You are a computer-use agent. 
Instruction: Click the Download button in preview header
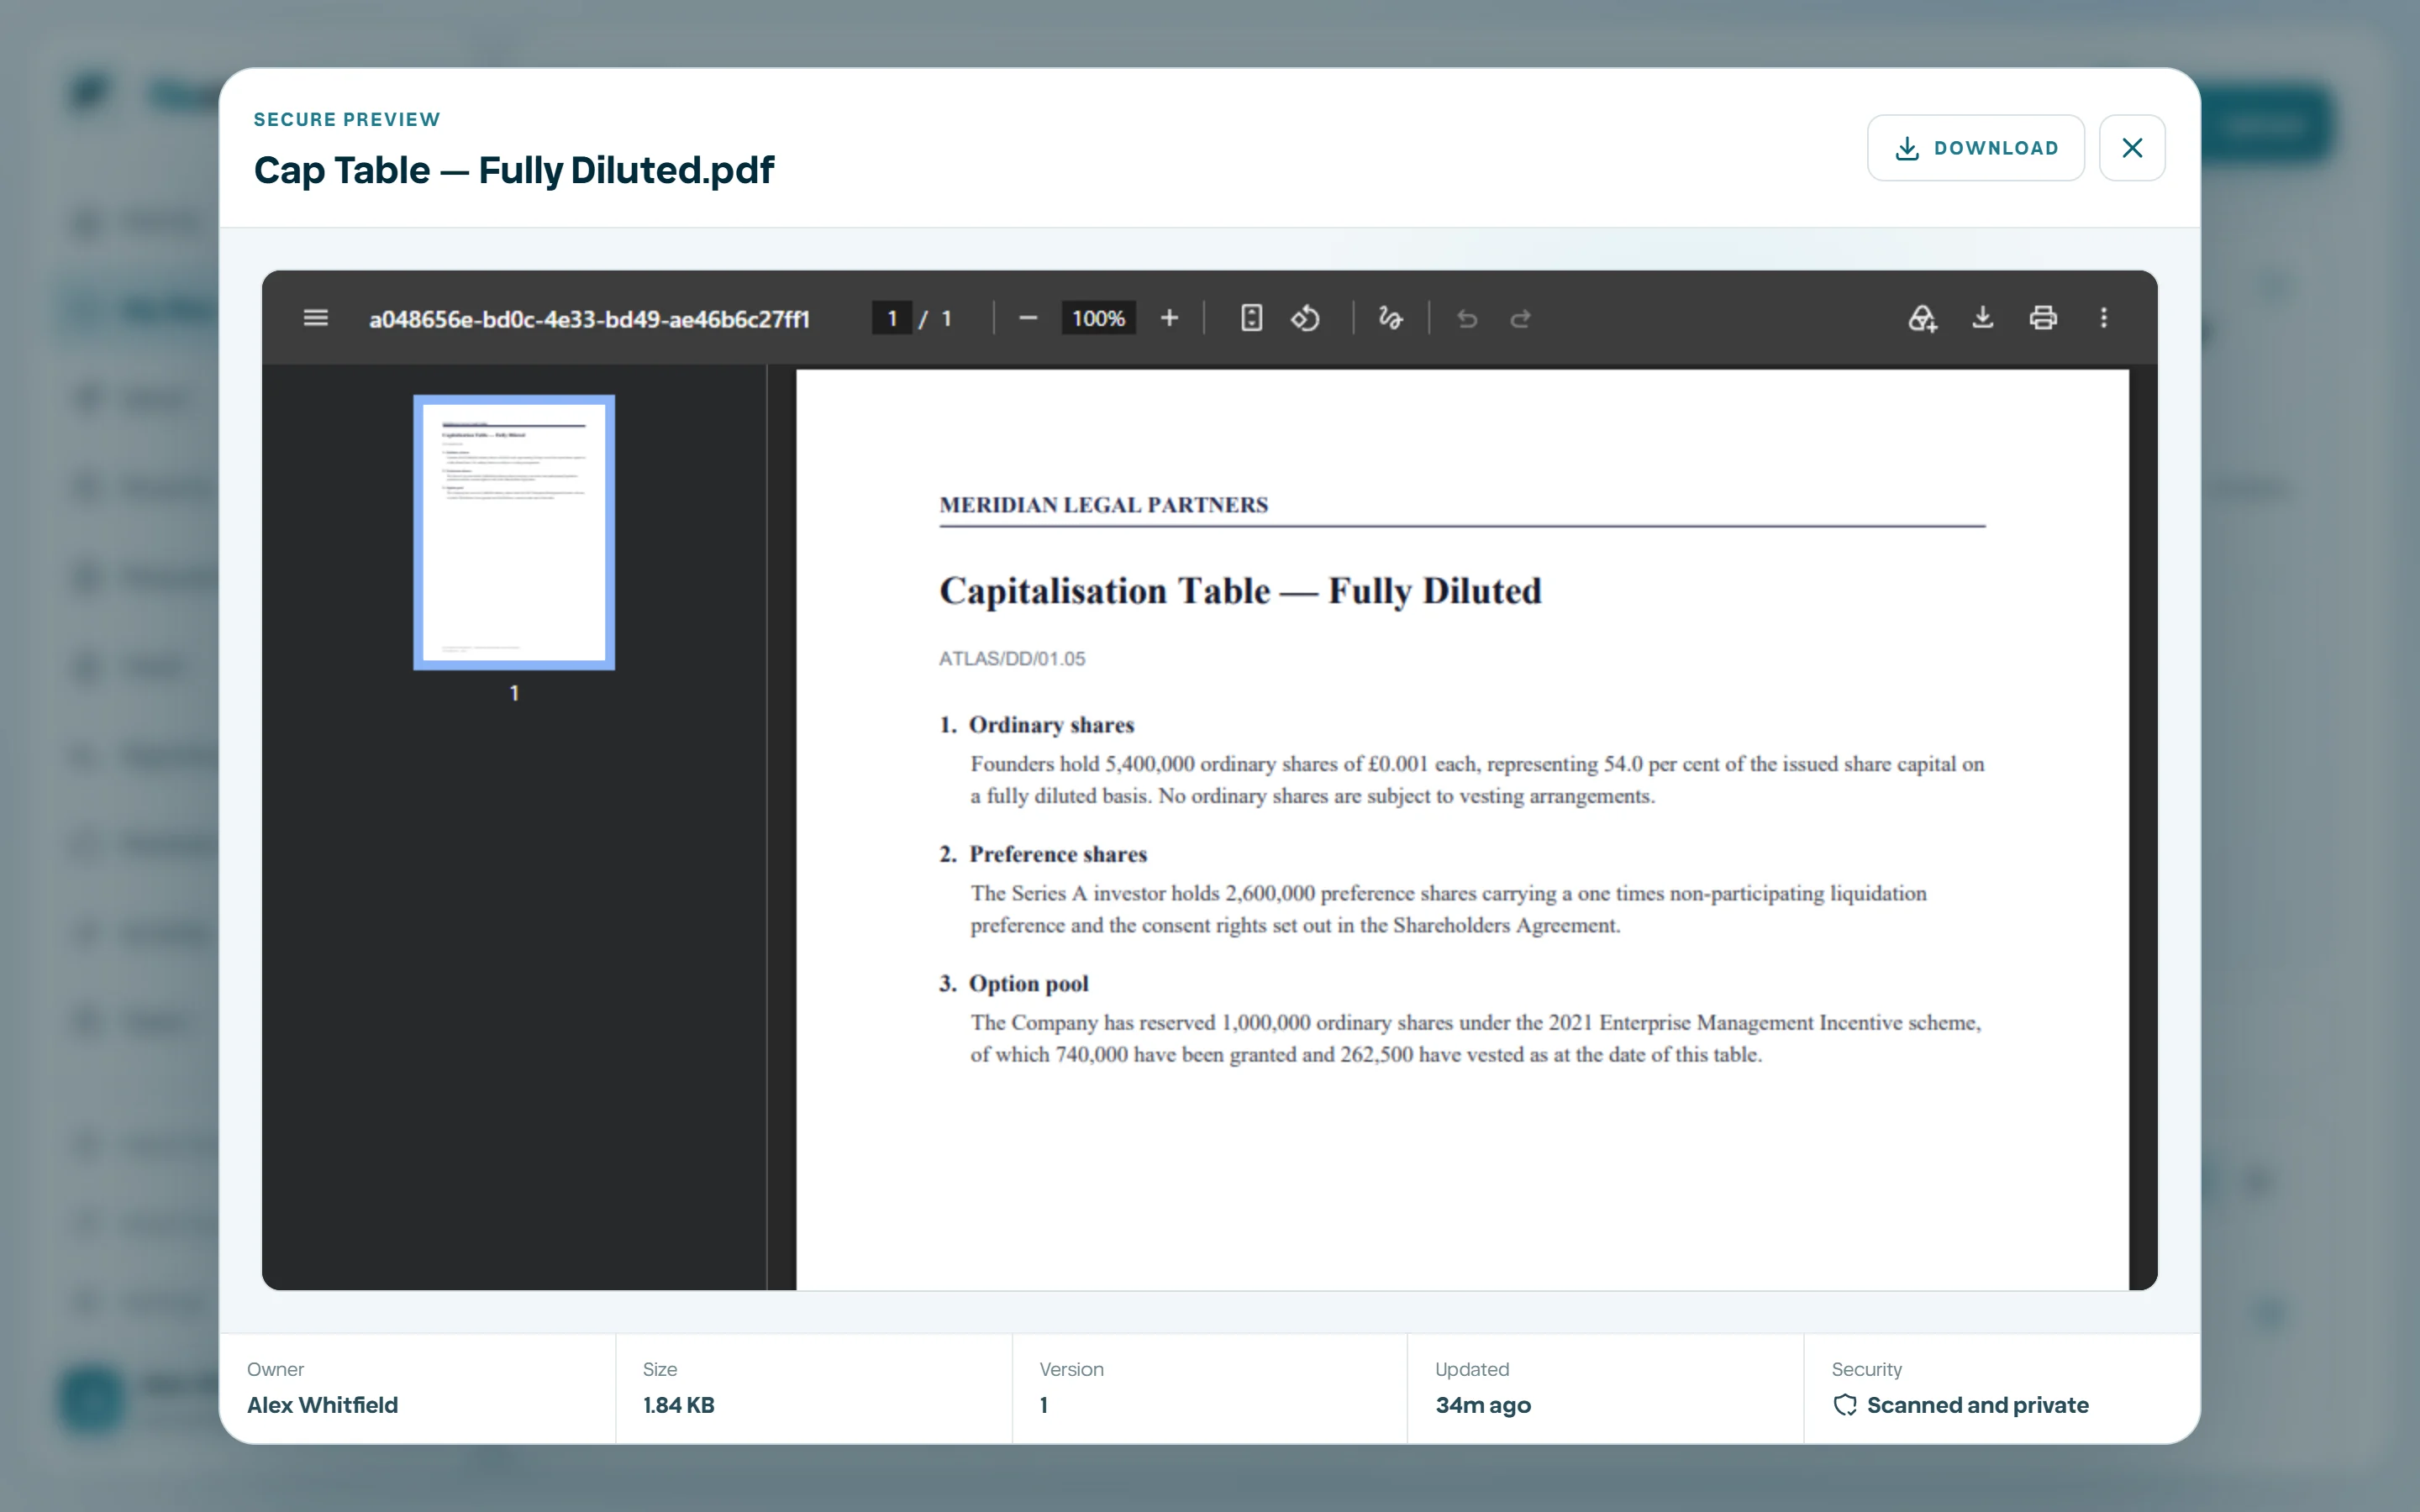(x=1975, y=148)
